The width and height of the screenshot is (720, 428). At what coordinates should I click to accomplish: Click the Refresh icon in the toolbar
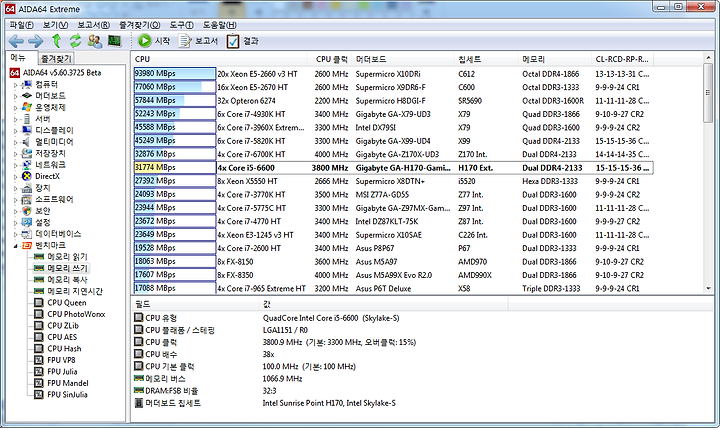click(x=75, y=41)
